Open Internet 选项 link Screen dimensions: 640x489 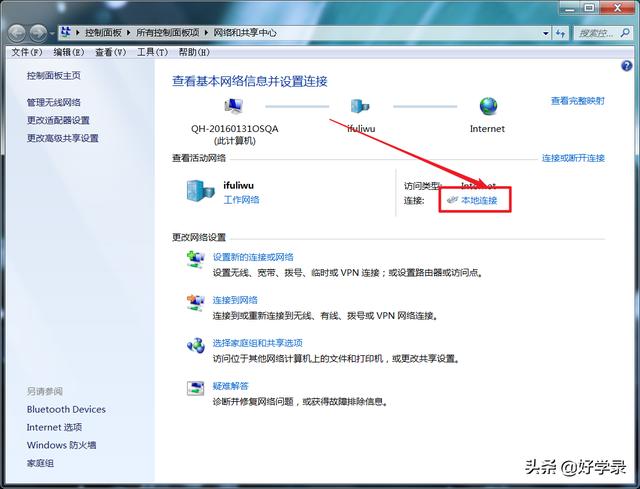[54, 427]
